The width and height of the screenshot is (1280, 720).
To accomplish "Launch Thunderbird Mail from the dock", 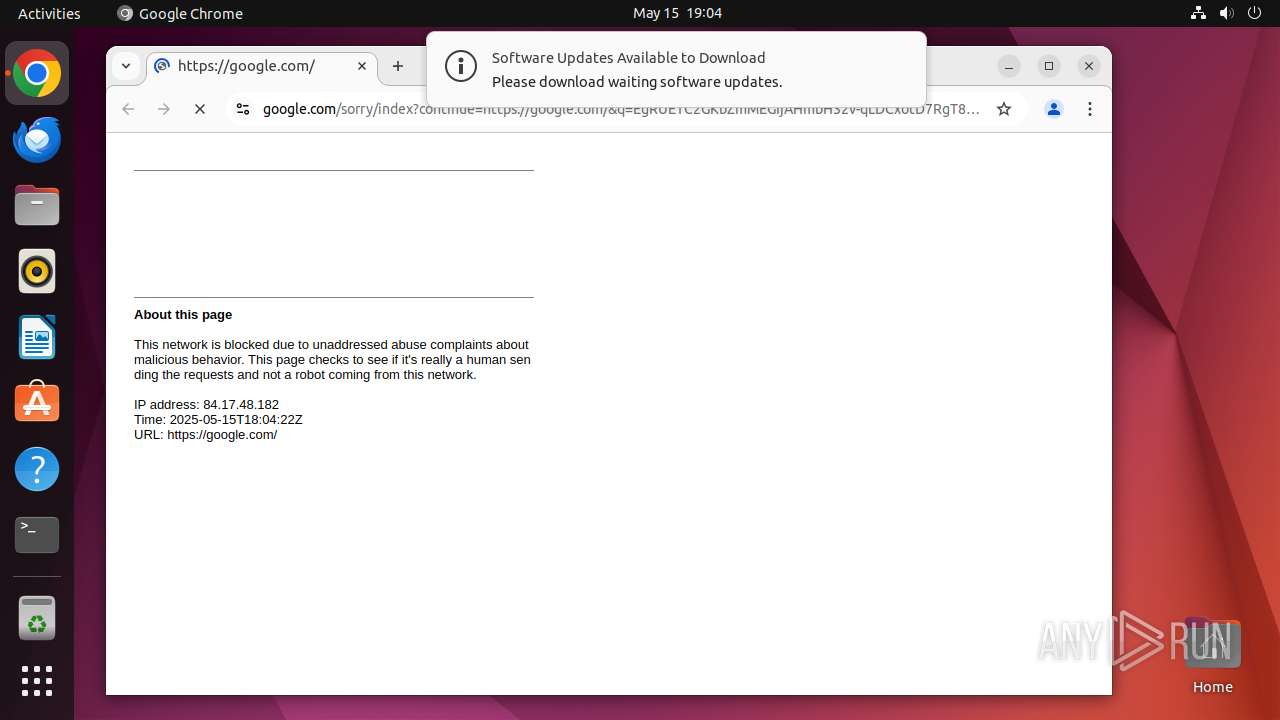I will 37,140.
